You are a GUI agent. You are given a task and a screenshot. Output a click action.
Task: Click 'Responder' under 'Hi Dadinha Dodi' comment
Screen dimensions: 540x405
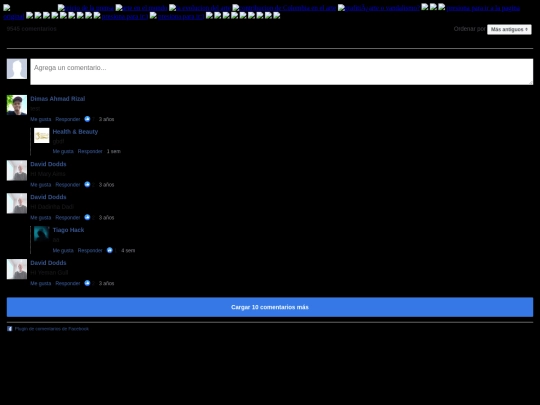click(68, 218)
